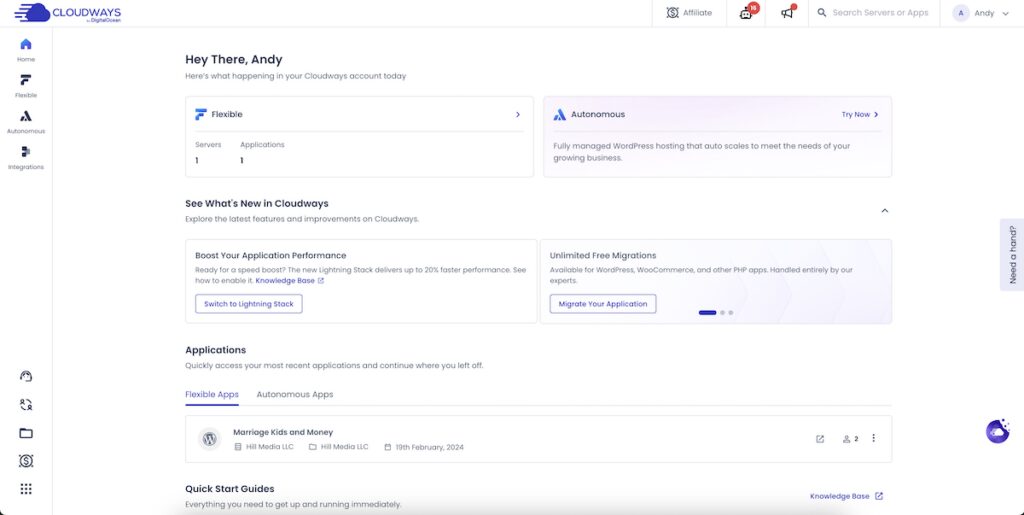Open Knowledge Base link in Quick Start Guides
Screen dimensions: 1024x515
pos(846,496)
